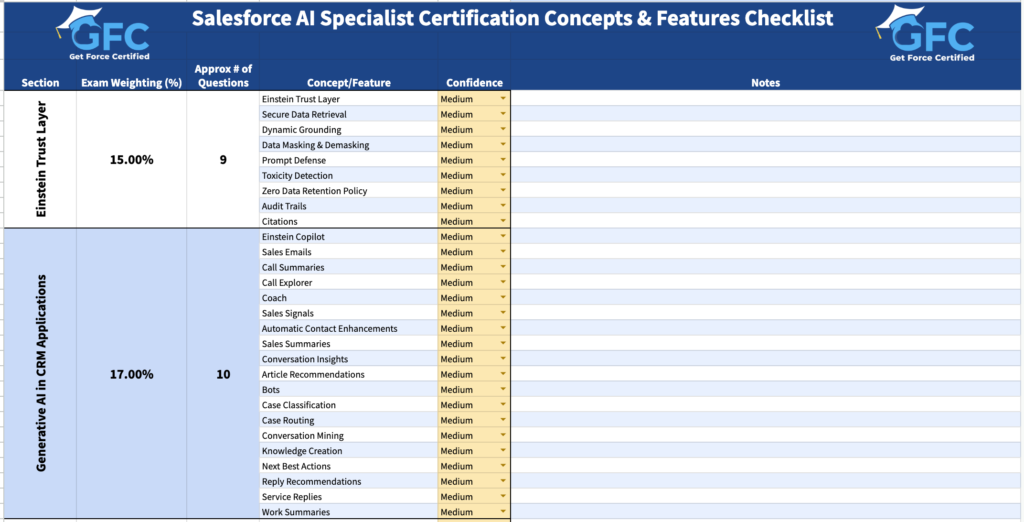
Task: Click the Notes cell for Case Routing row
Action: click(765, 420)
